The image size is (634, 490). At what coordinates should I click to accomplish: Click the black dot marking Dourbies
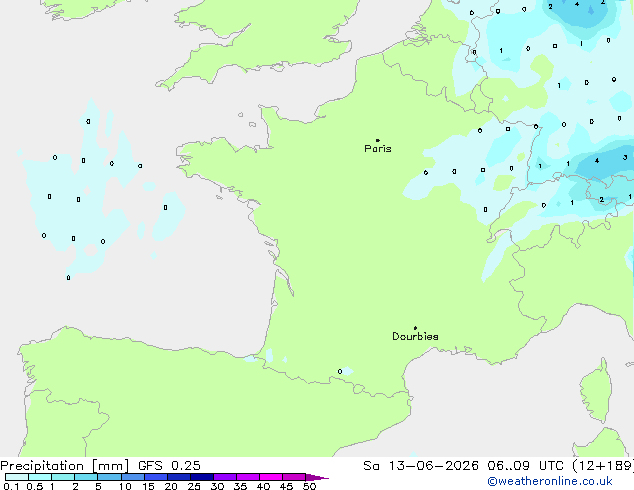415,328
